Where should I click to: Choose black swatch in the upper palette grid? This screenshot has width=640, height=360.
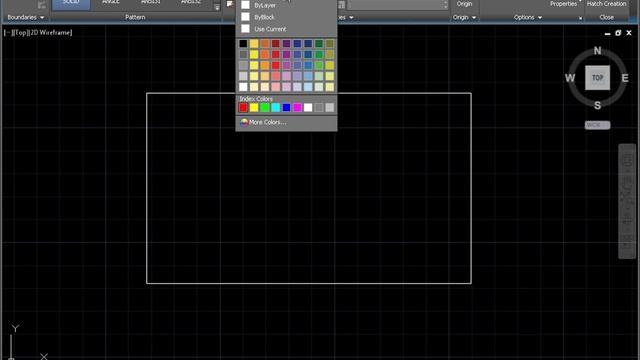tap(243, 44)
